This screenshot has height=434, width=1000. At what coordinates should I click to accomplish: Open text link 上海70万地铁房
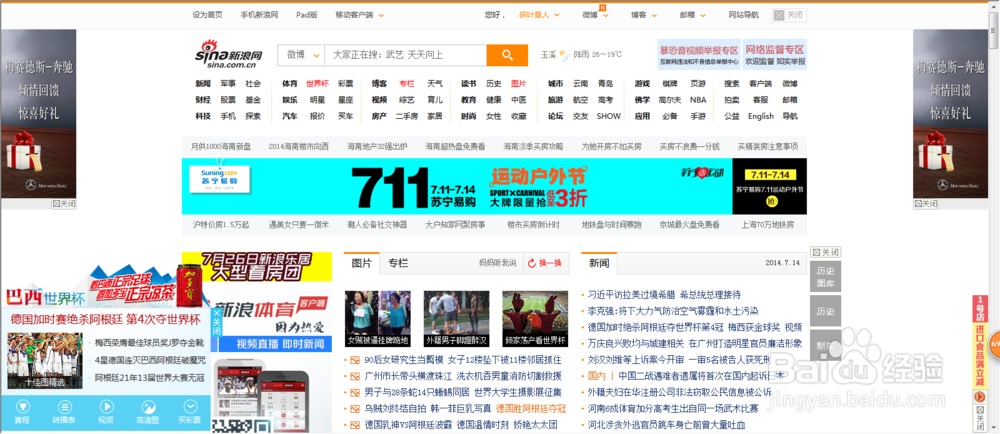tap(768, 225)
